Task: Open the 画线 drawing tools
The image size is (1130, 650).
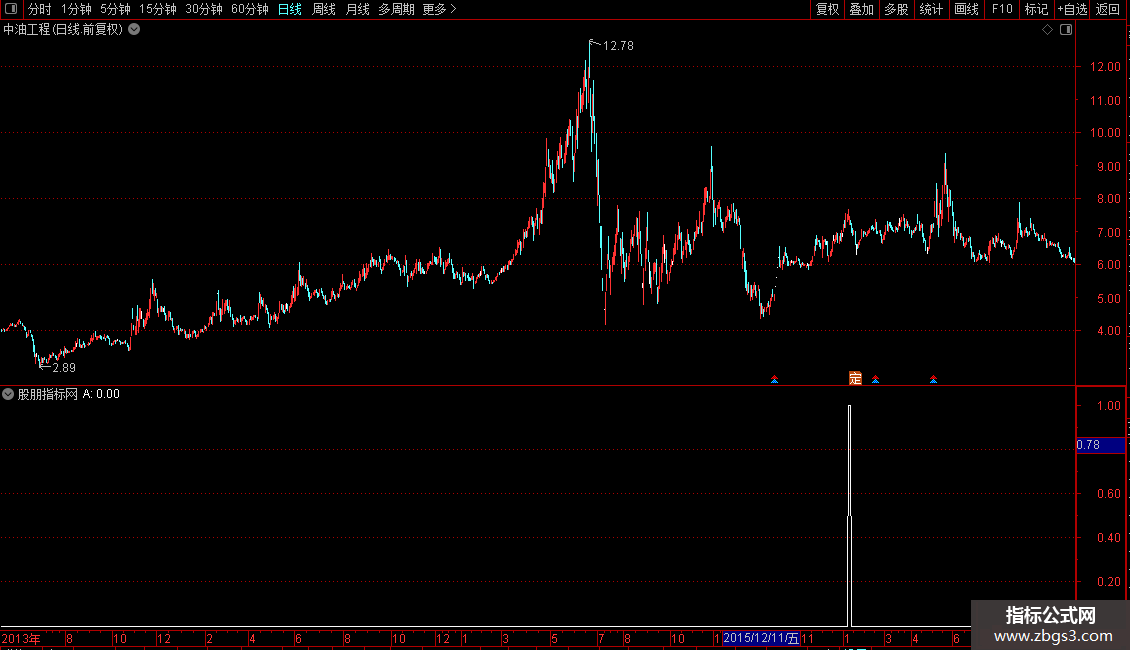Action: (x=966, y=9)
